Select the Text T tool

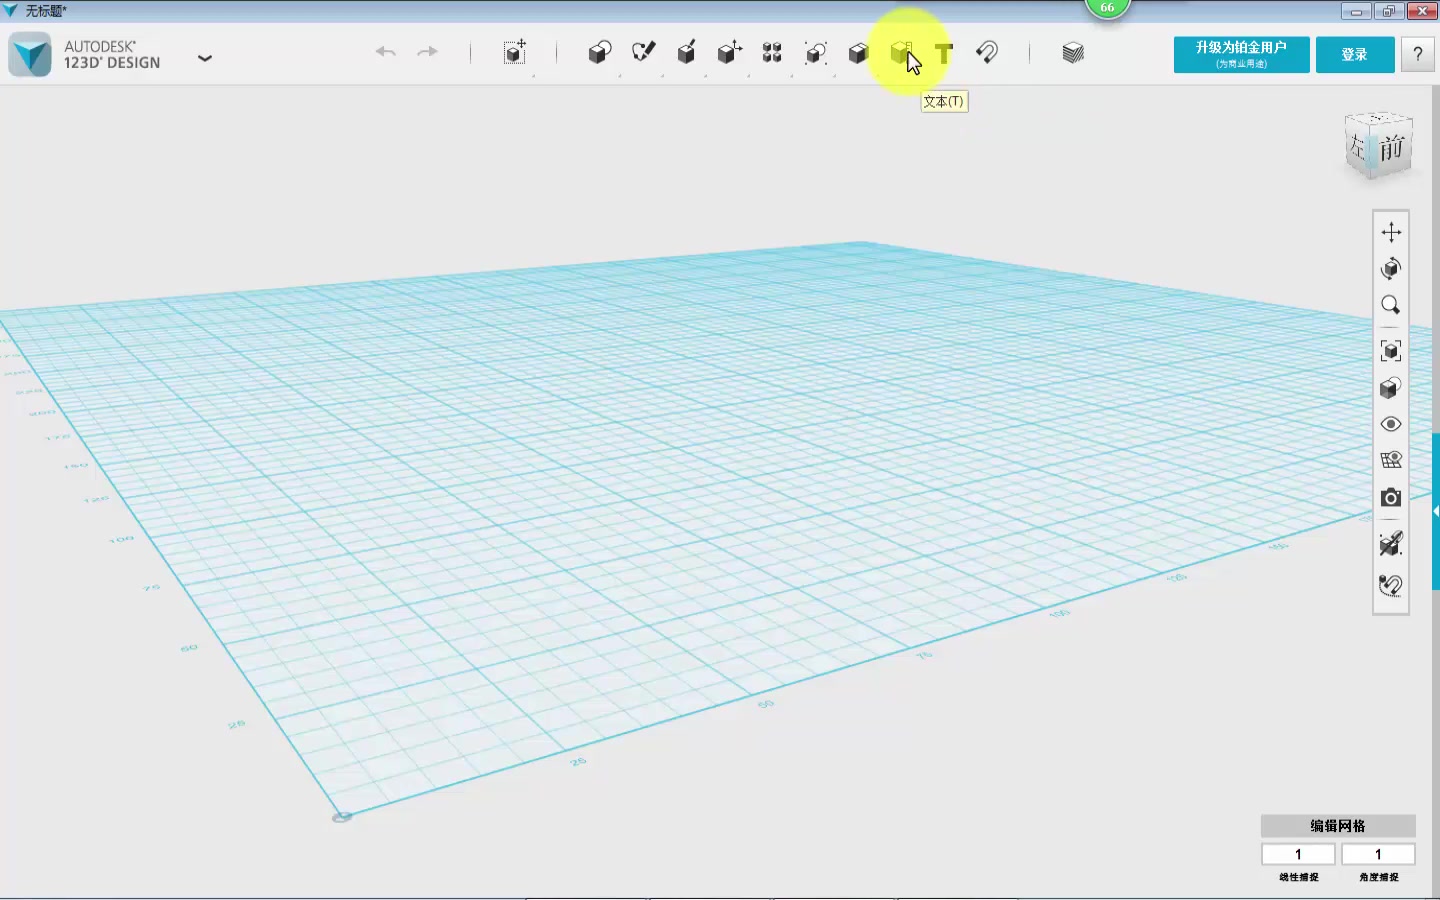[x=944, y=53]
